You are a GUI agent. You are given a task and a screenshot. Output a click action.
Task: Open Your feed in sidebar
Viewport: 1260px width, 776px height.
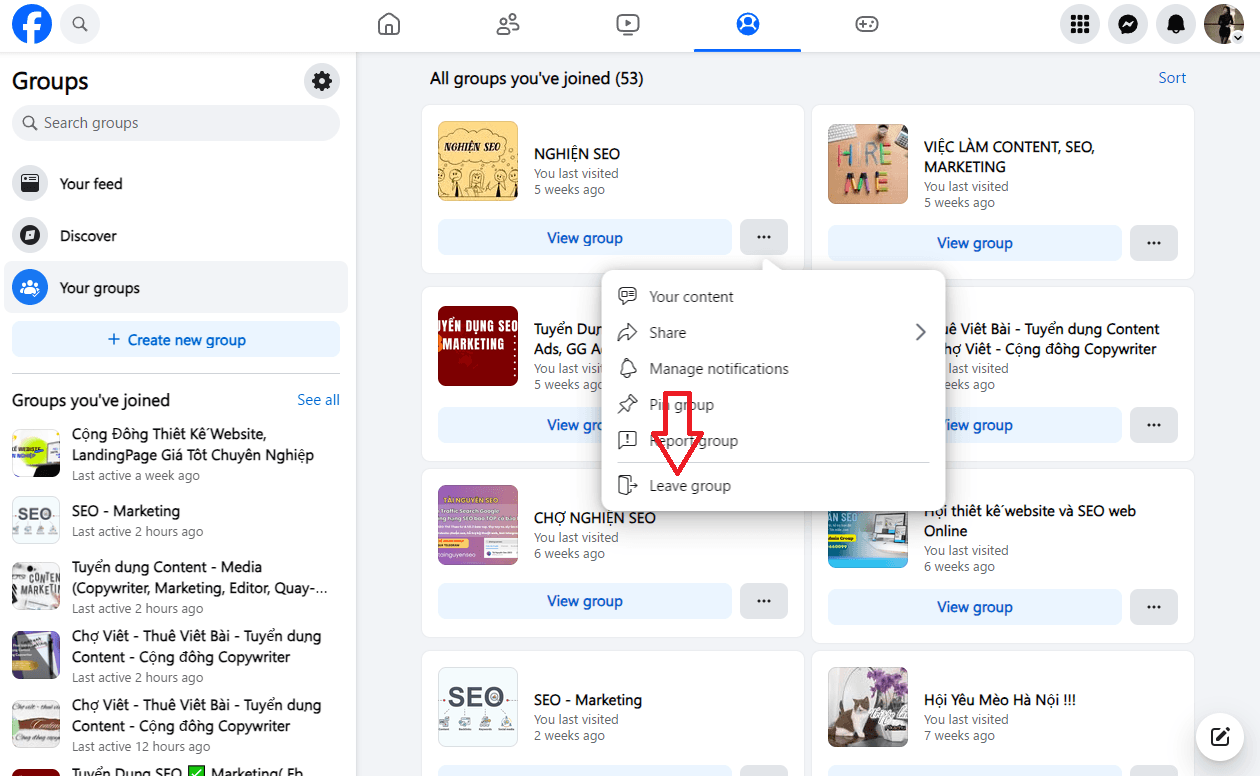pos(176,184)
